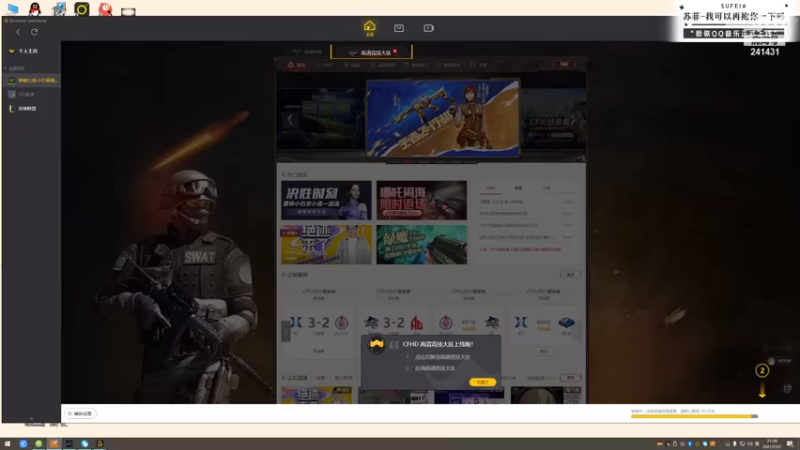Open the second 3-2 match card with AG
The image size is (800, 450).
point(394,322)
